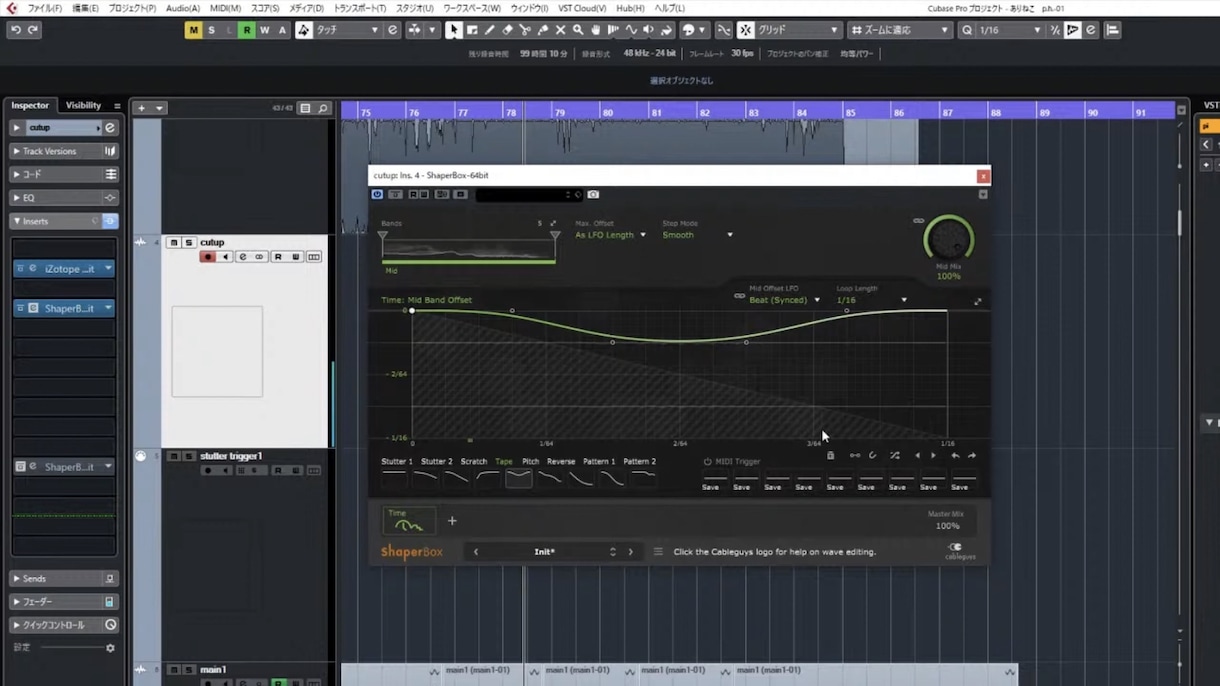Go to next preset with right chevron
Viewport: 1220px width, 686px height.
630,552
